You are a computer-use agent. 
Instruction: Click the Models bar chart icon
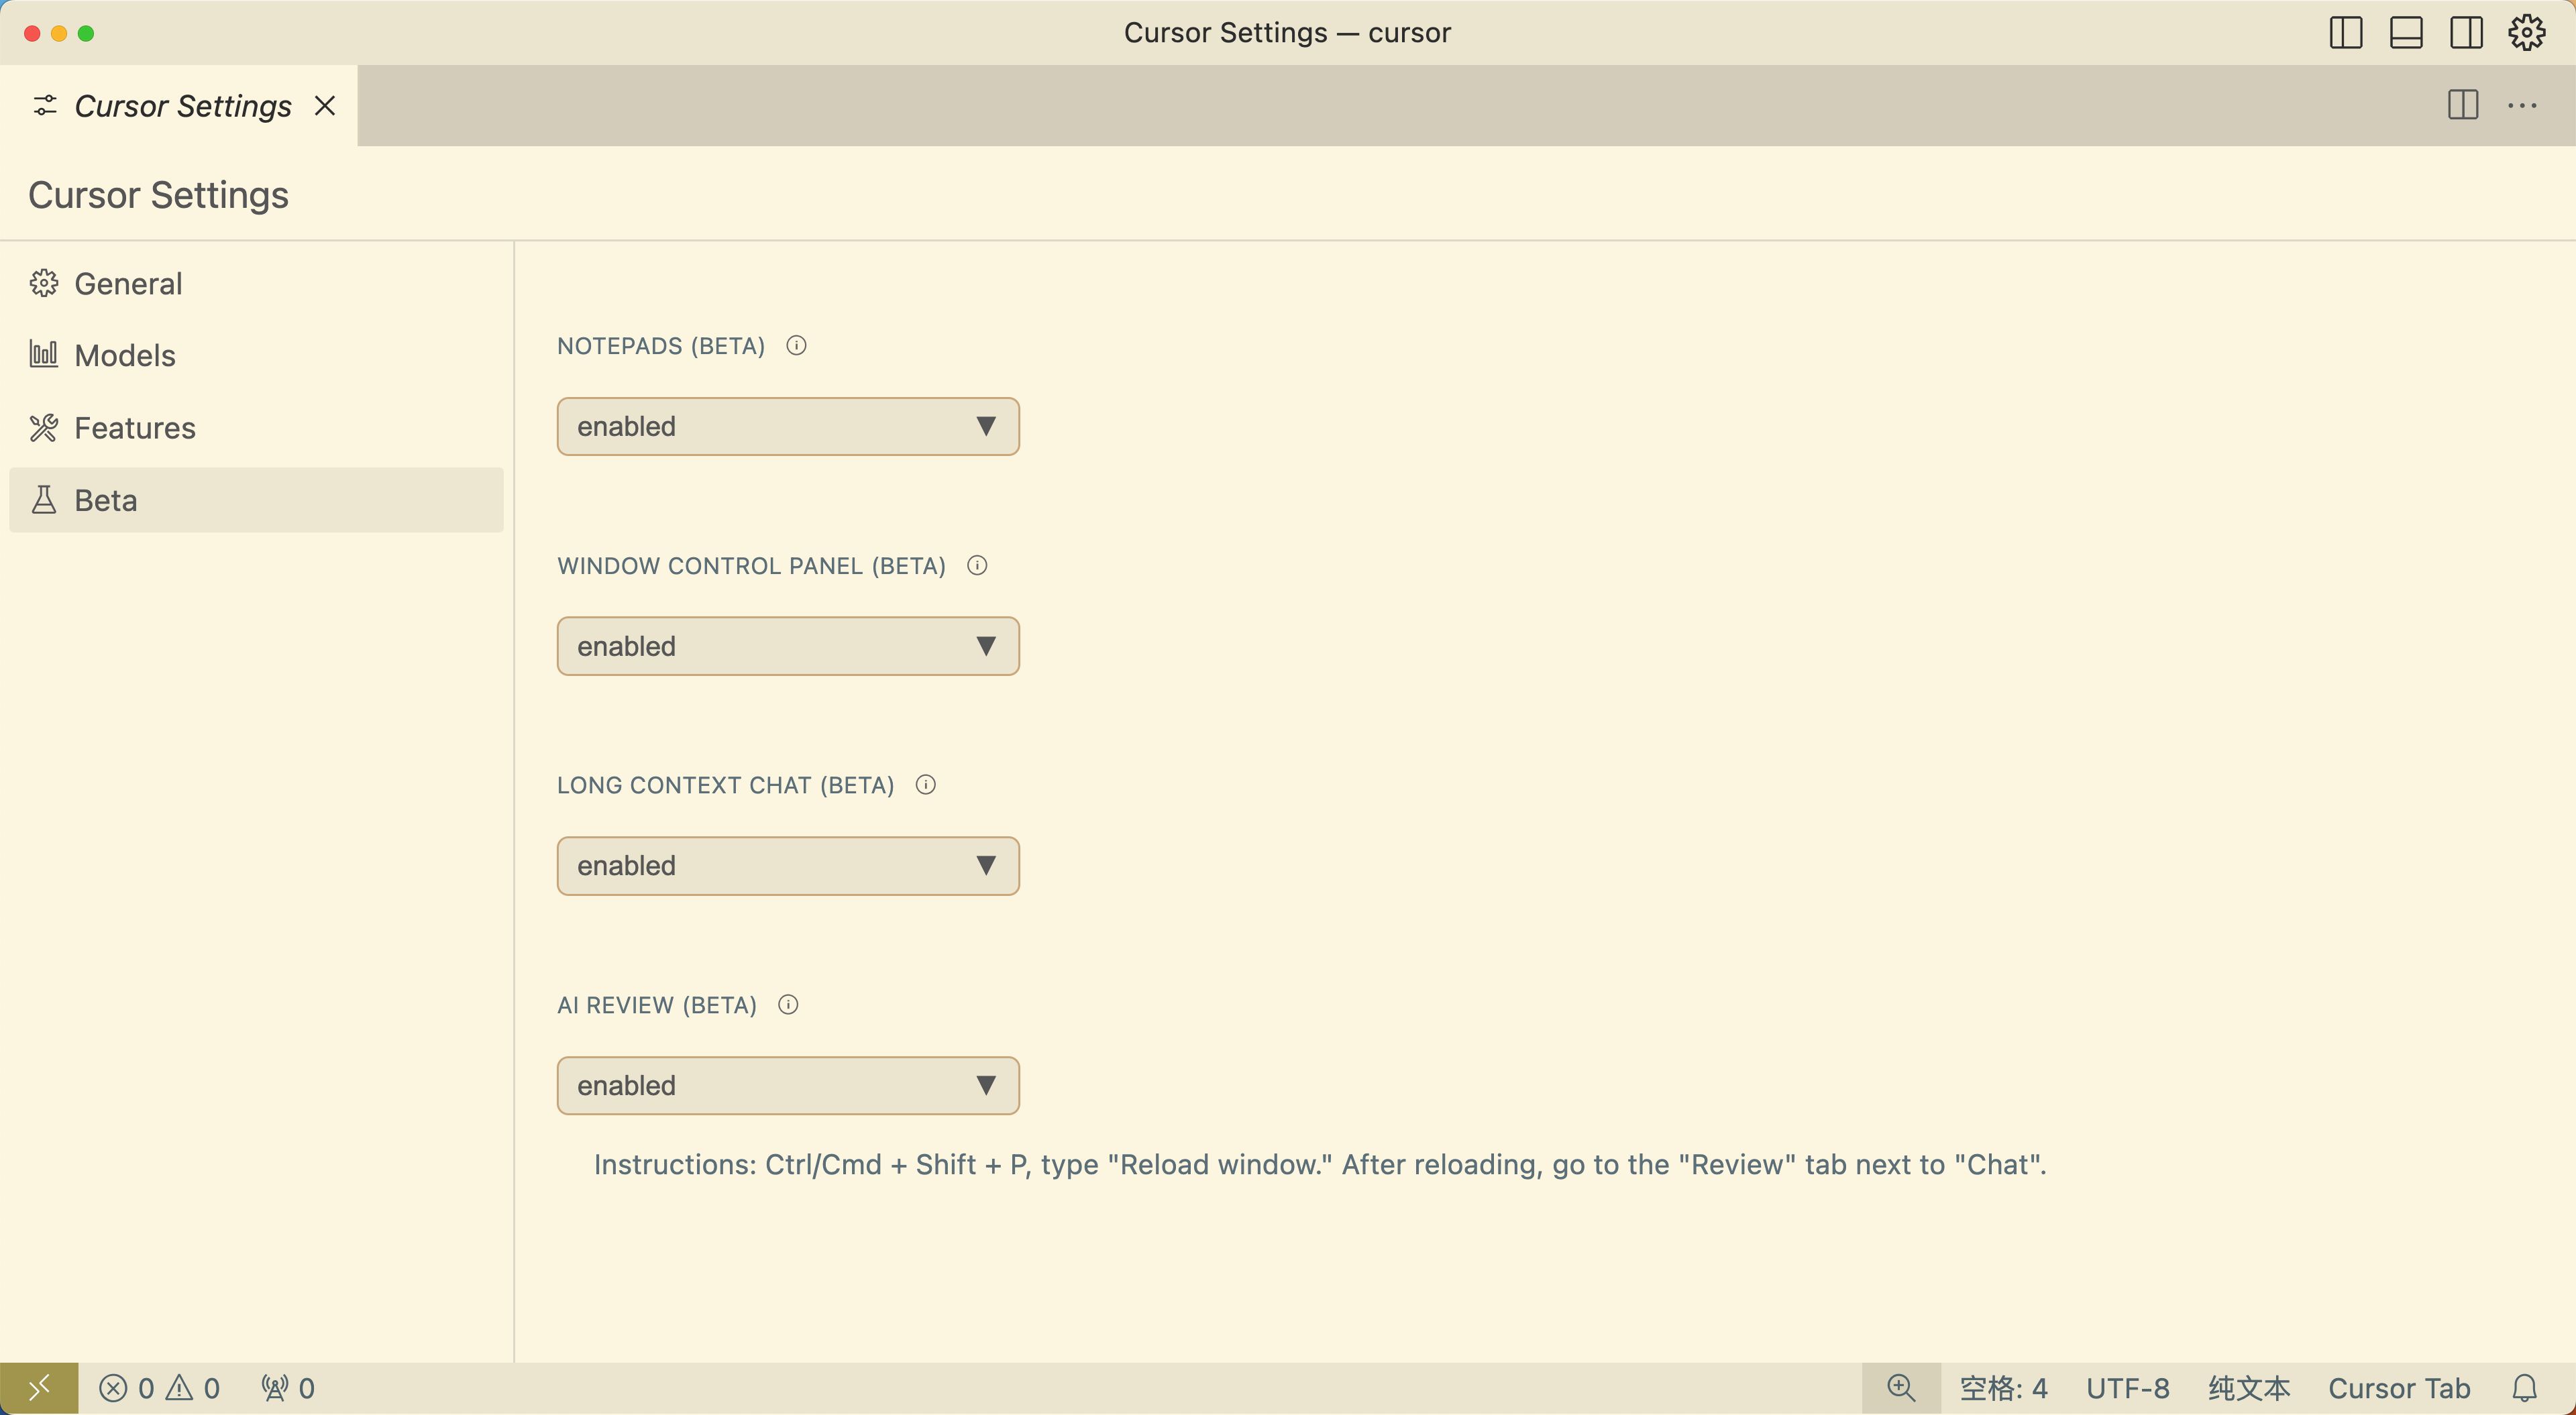coord(44,354)
